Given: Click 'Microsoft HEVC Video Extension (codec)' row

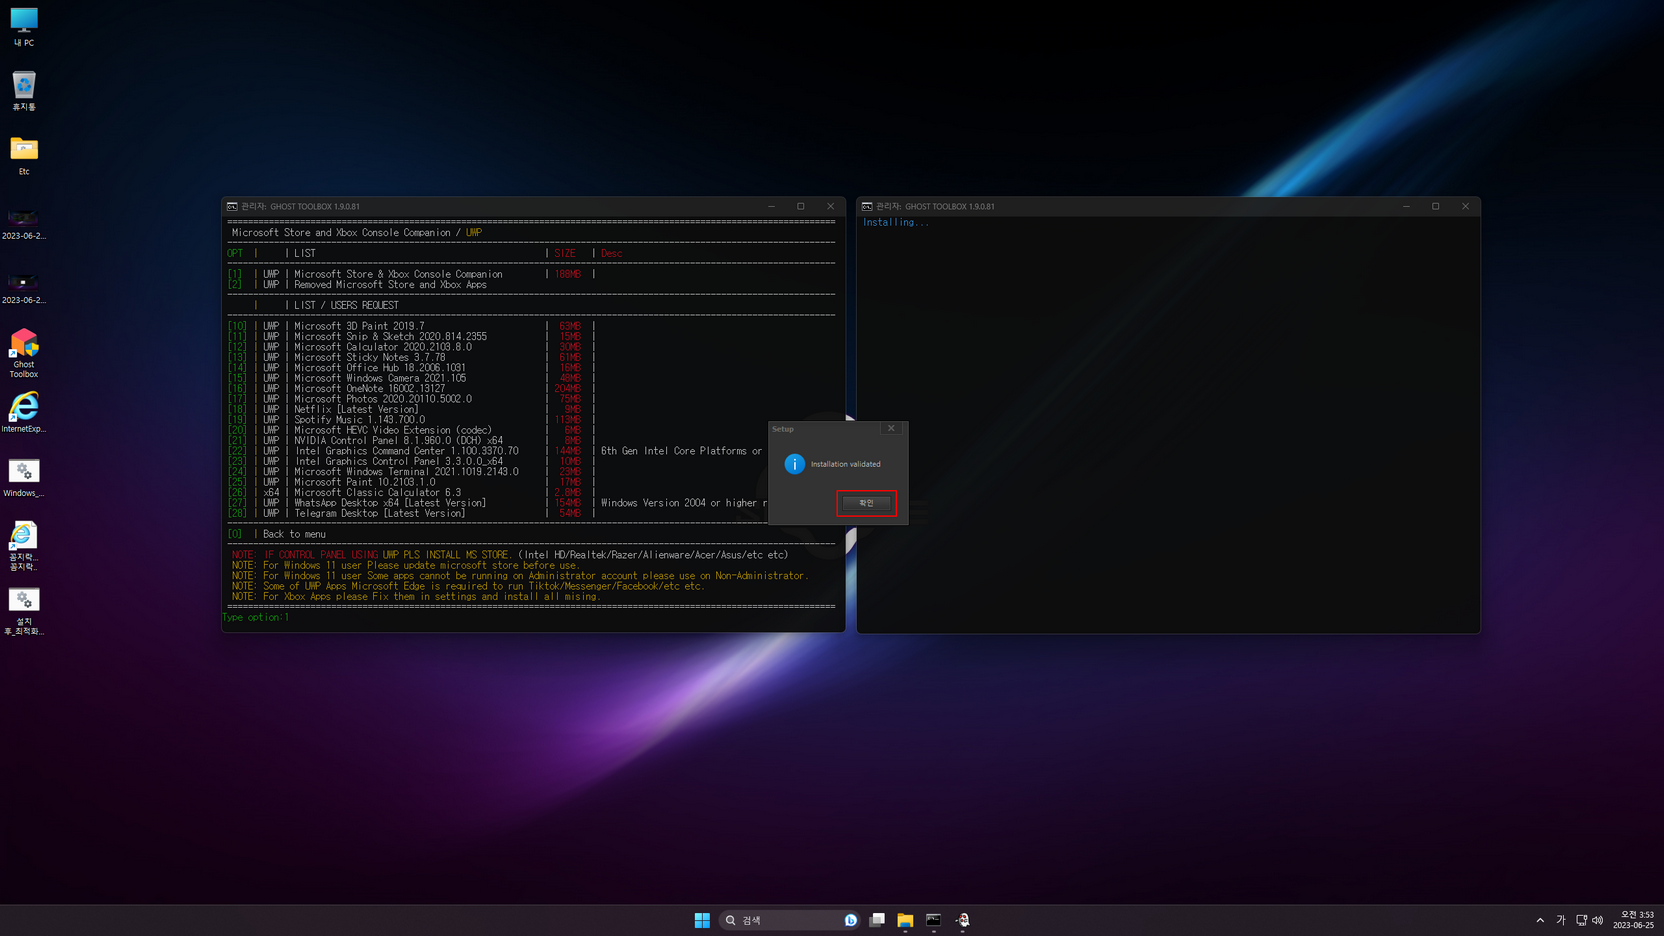Looking at the screenshot, I should pos(411,430).
